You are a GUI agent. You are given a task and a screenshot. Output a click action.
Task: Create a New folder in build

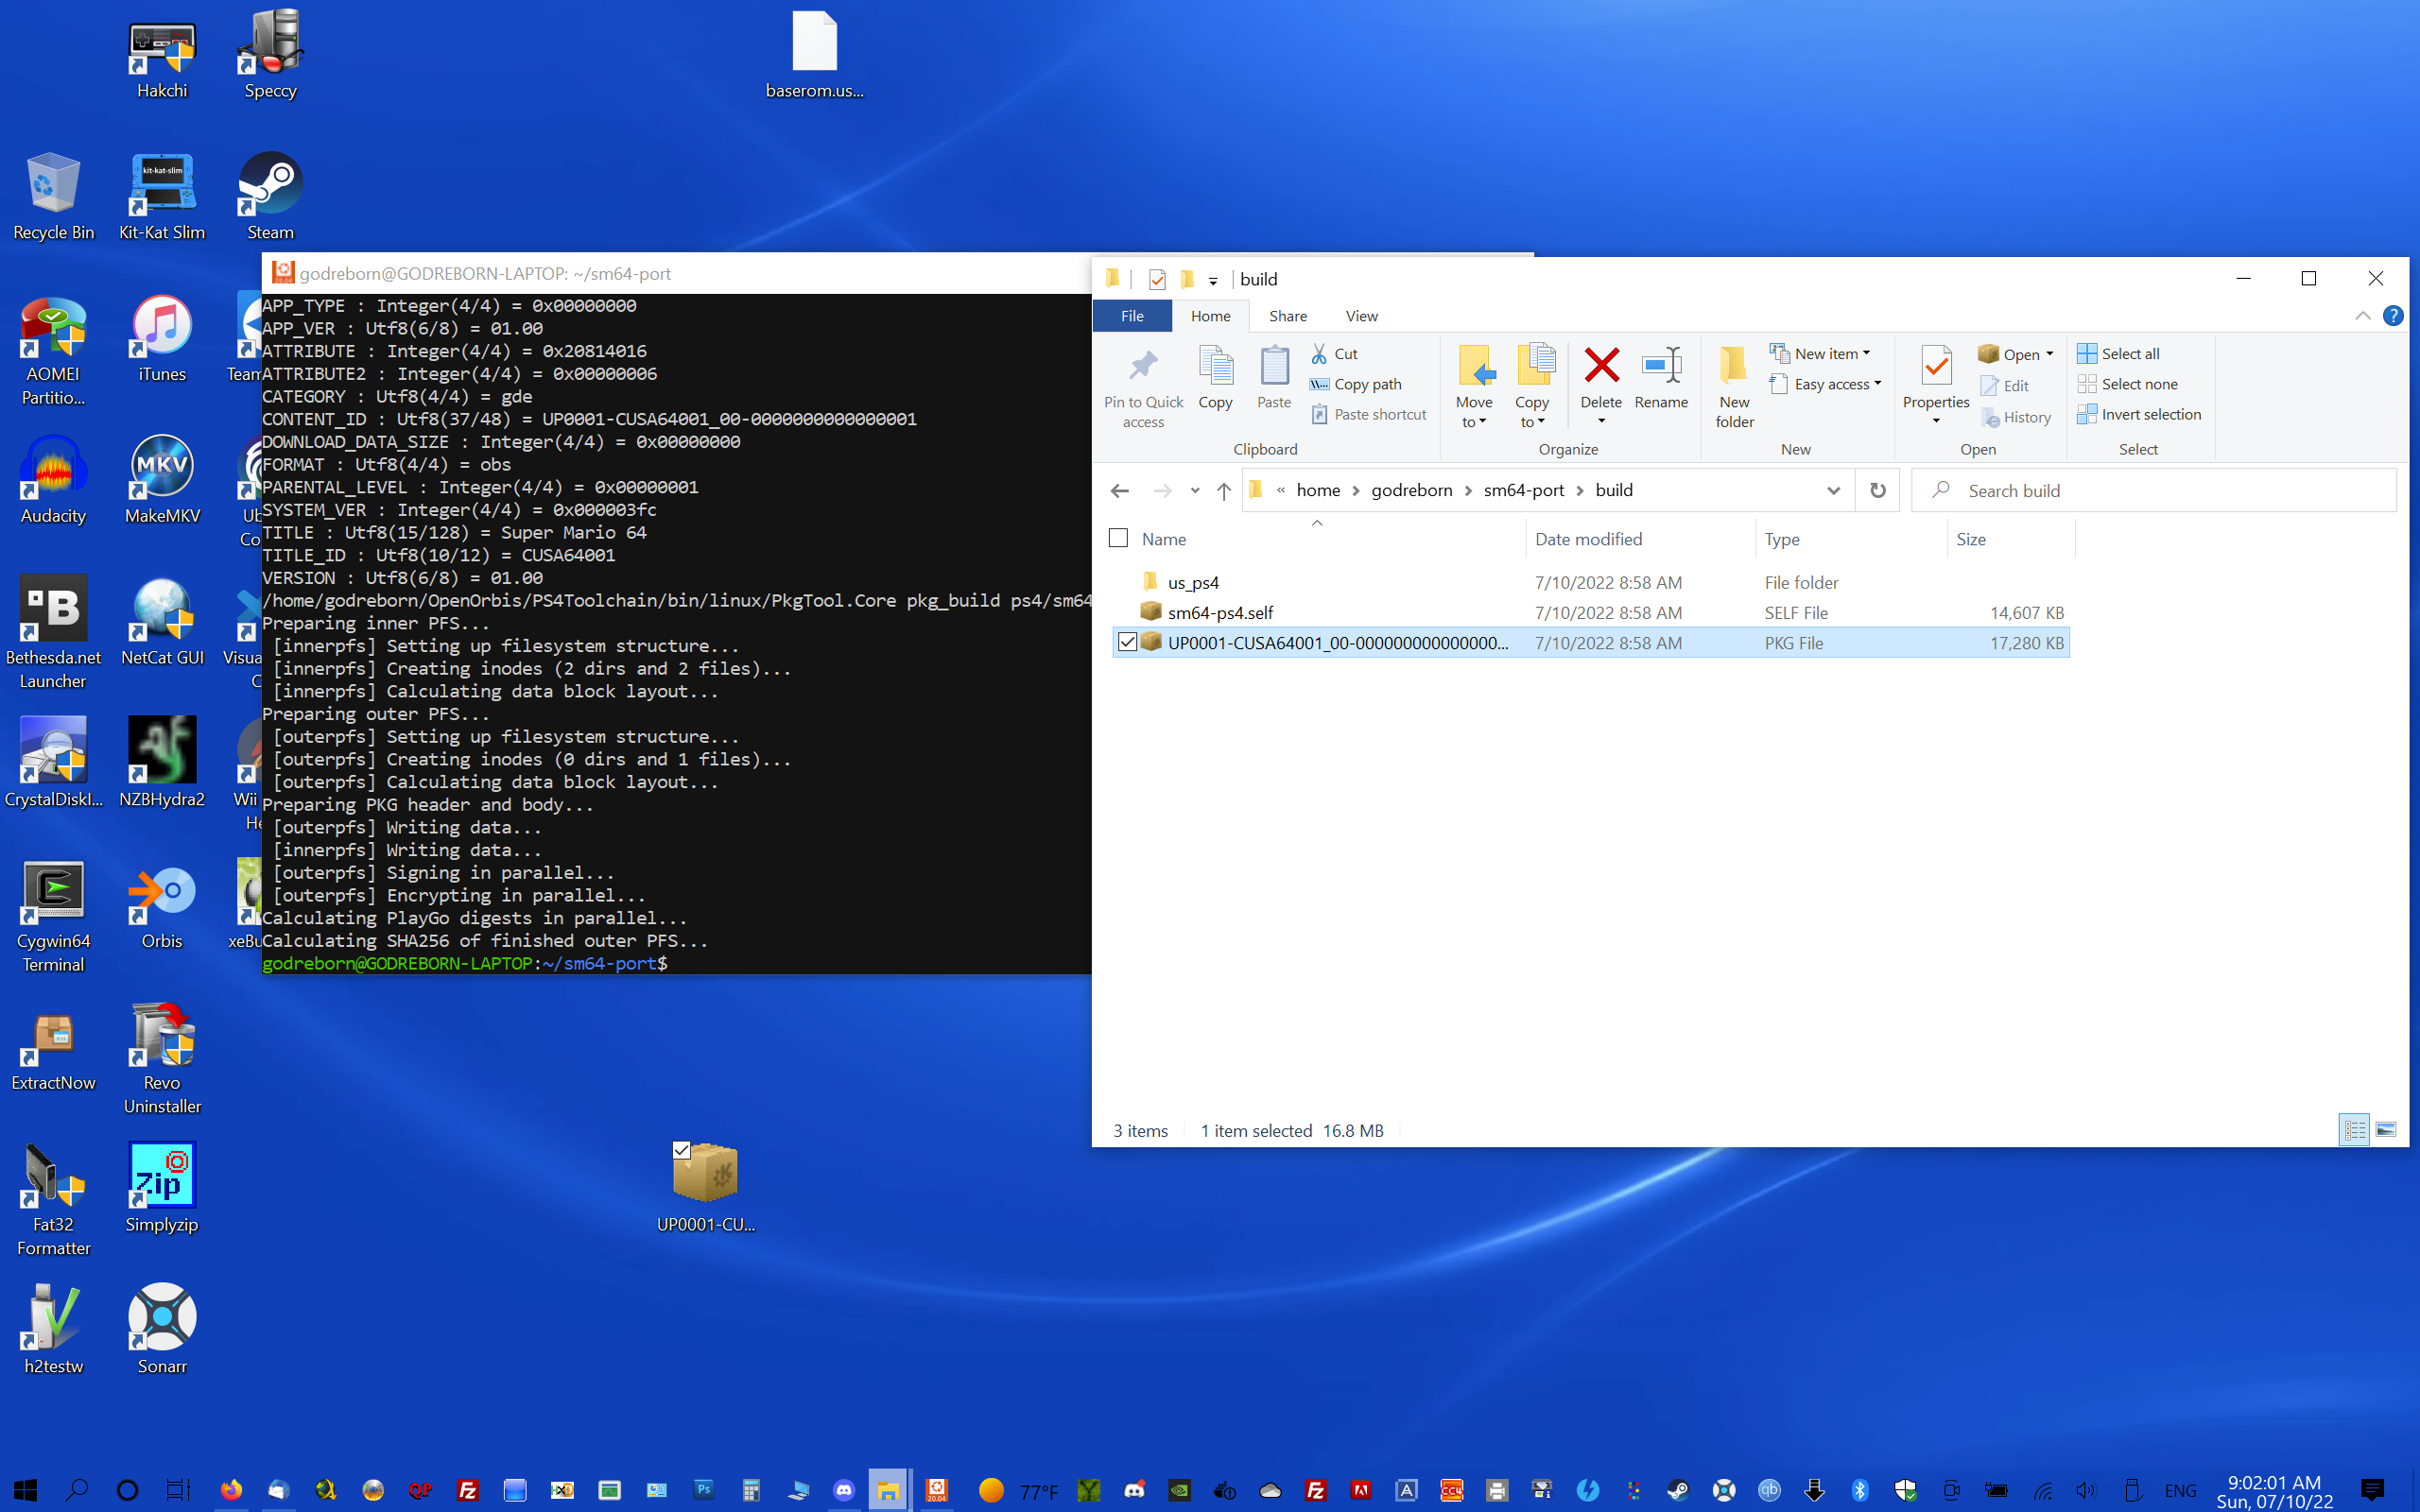click(1734, 389)
